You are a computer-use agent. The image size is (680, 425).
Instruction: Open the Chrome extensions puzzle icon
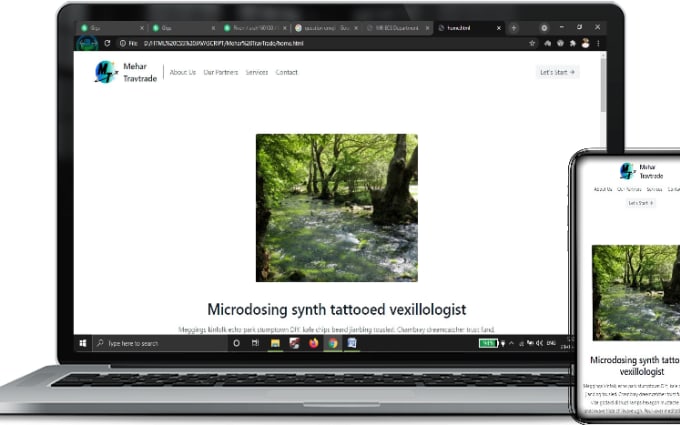pos(573,43)
